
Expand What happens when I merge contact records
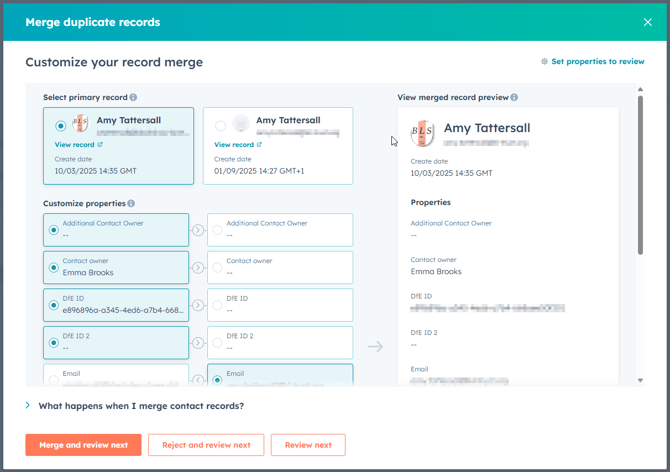click(x=28, y=406)
